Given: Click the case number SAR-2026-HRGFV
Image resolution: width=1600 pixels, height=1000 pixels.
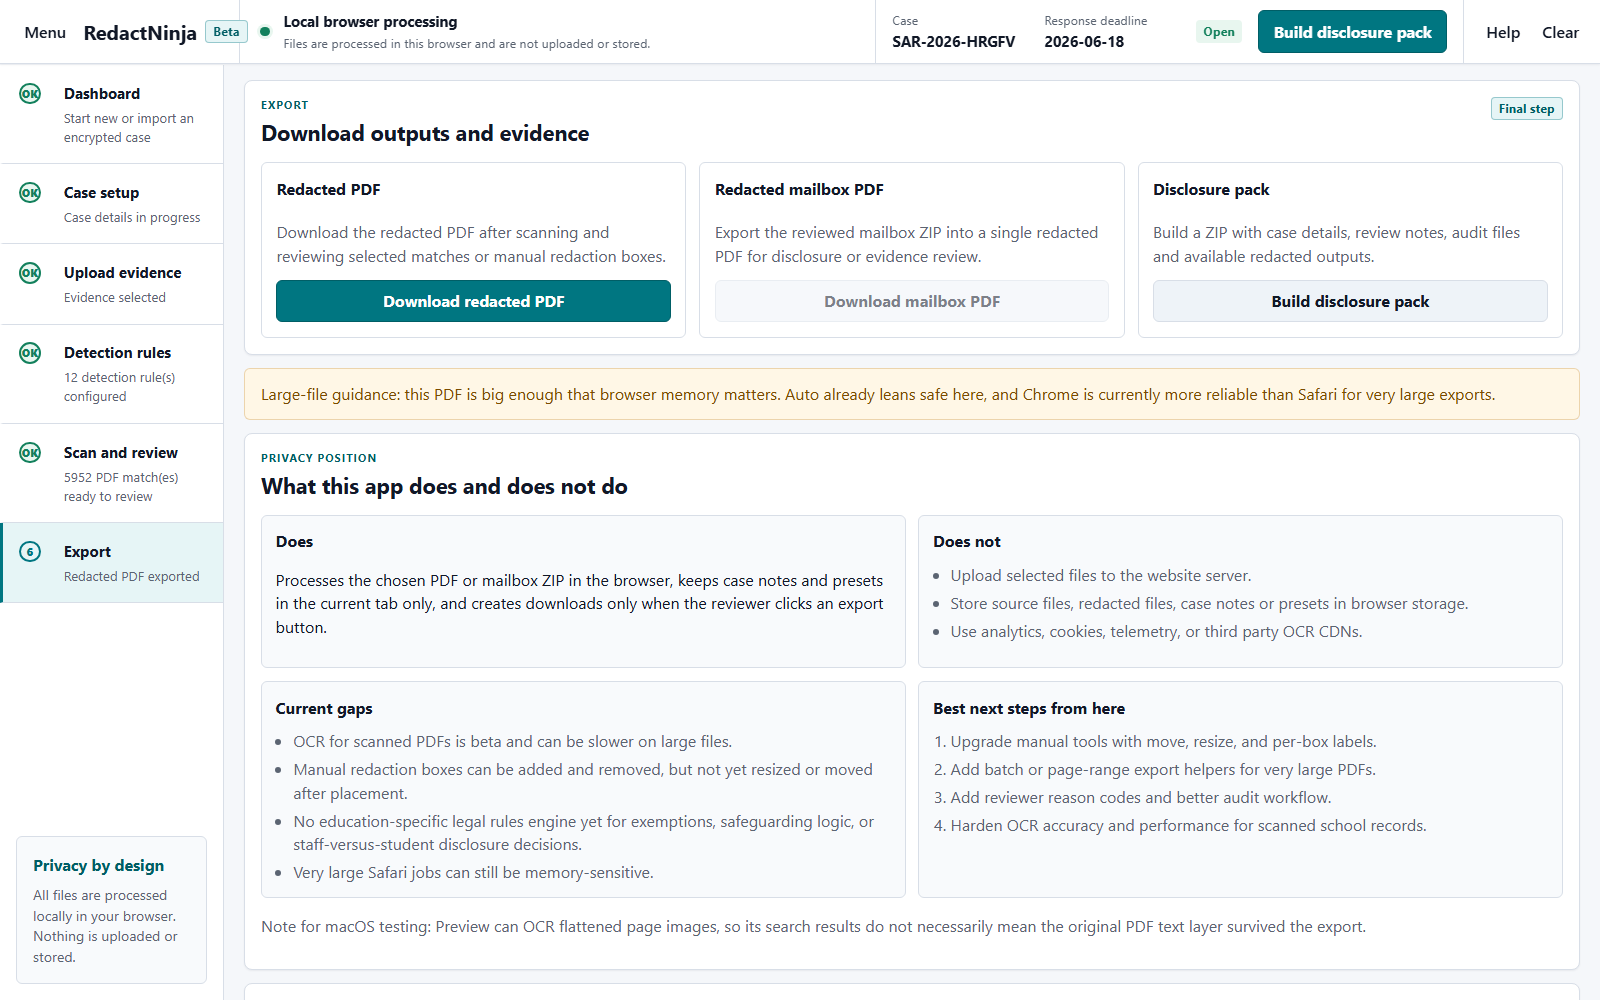Looking at the screenshot, I should [953, 42].
